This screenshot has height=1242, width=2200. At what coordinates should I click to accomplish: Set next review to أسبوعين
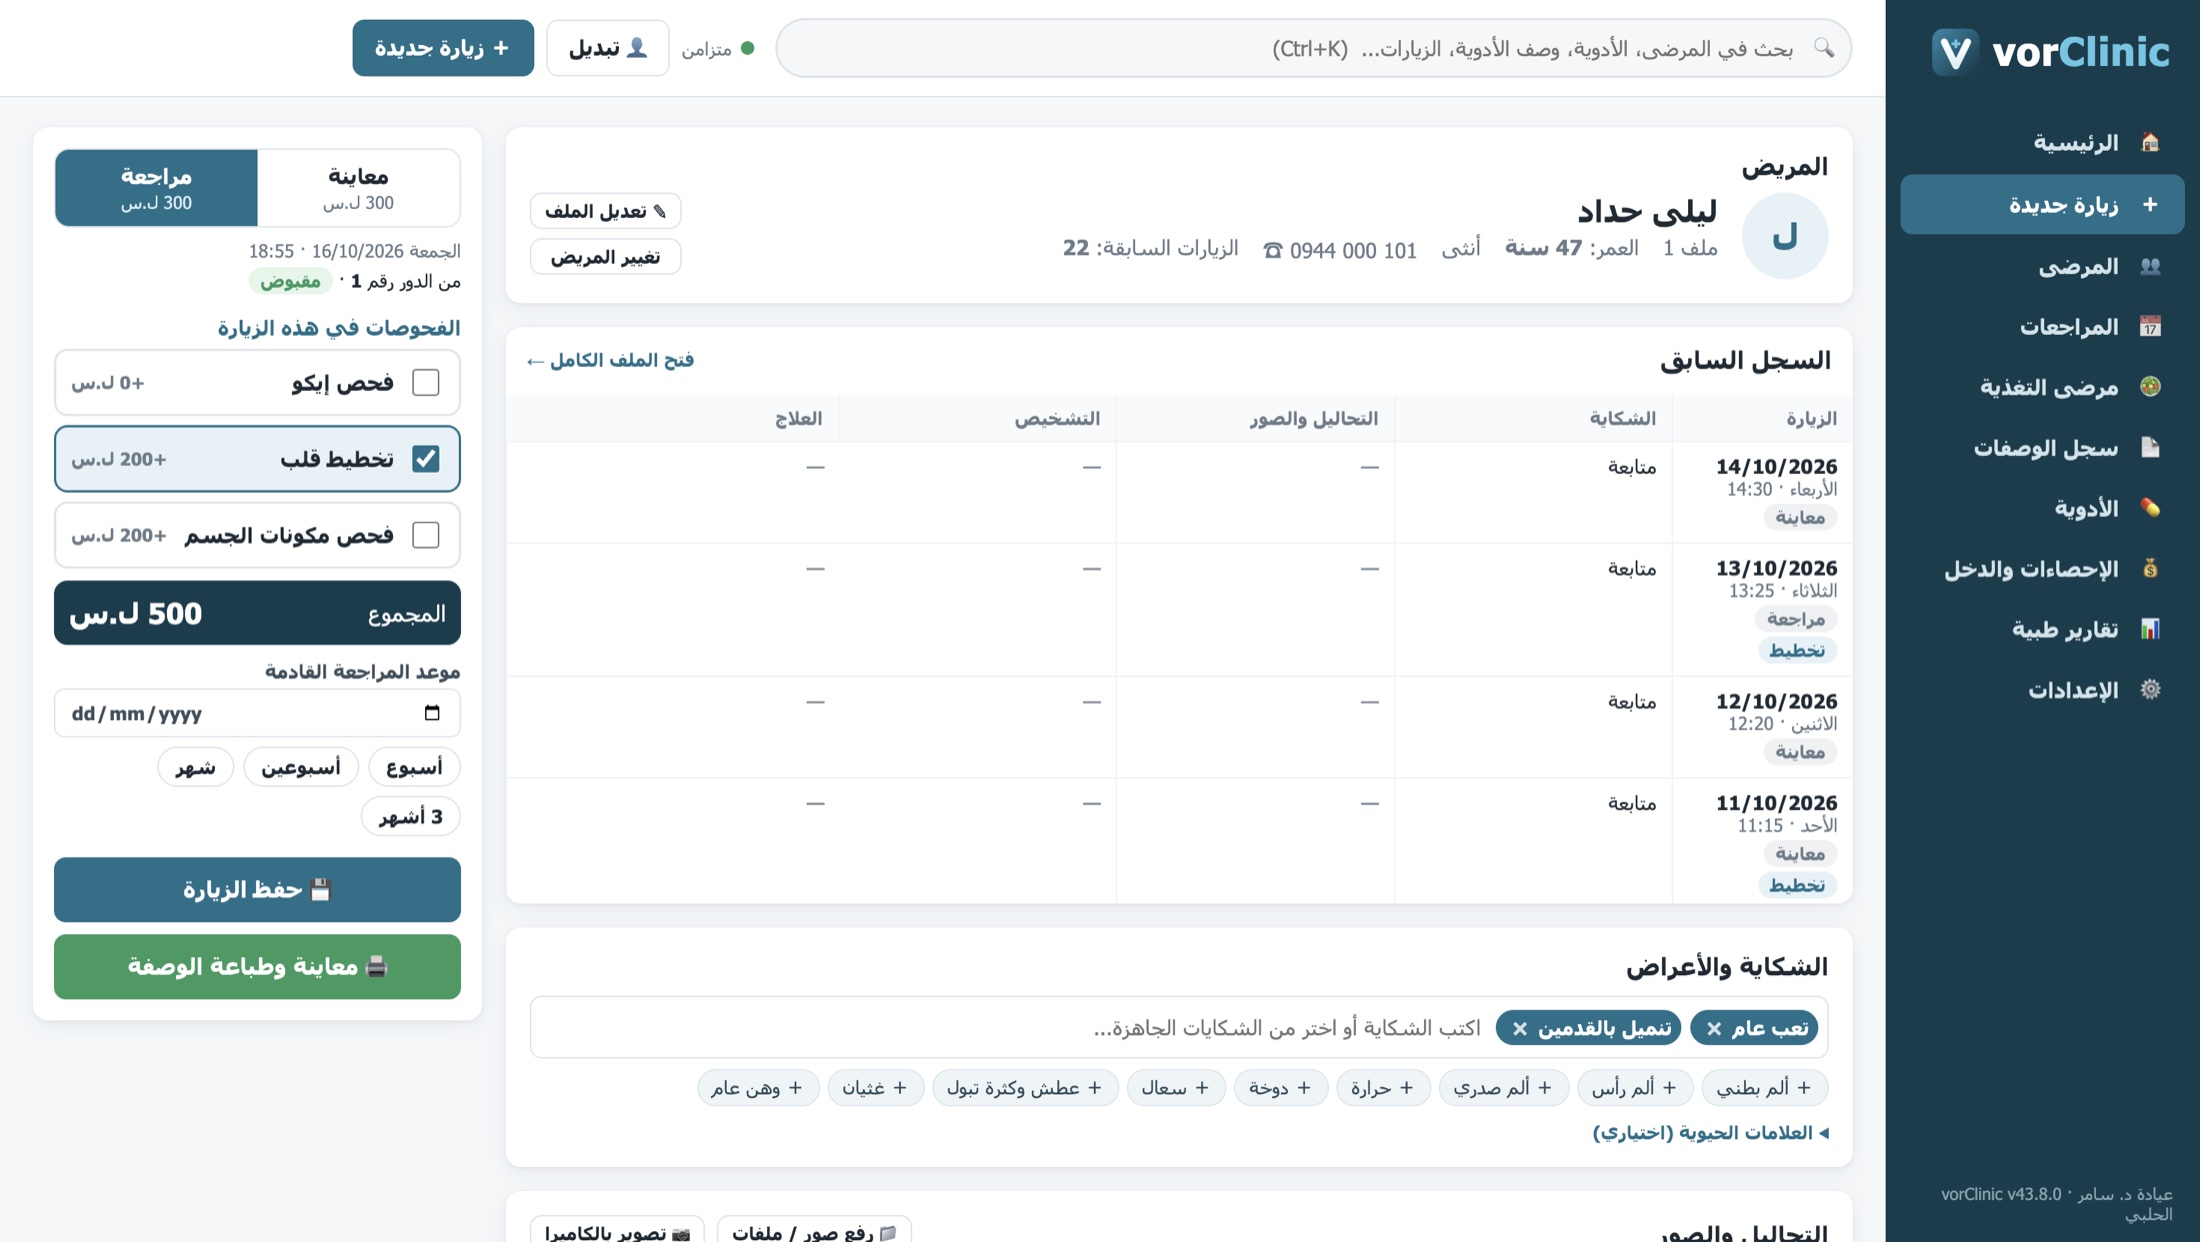[301, 767]
